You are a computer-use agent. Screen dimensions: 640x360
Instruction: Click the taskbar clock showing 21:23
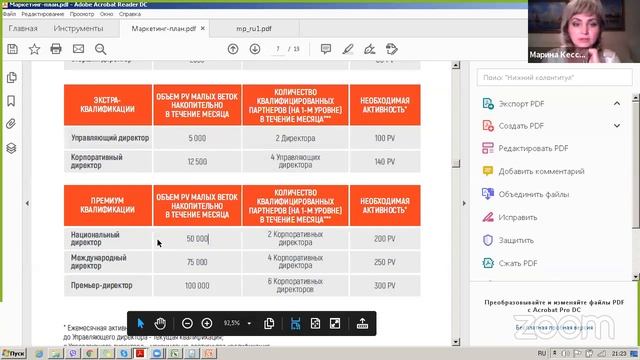tap(619, 353)
